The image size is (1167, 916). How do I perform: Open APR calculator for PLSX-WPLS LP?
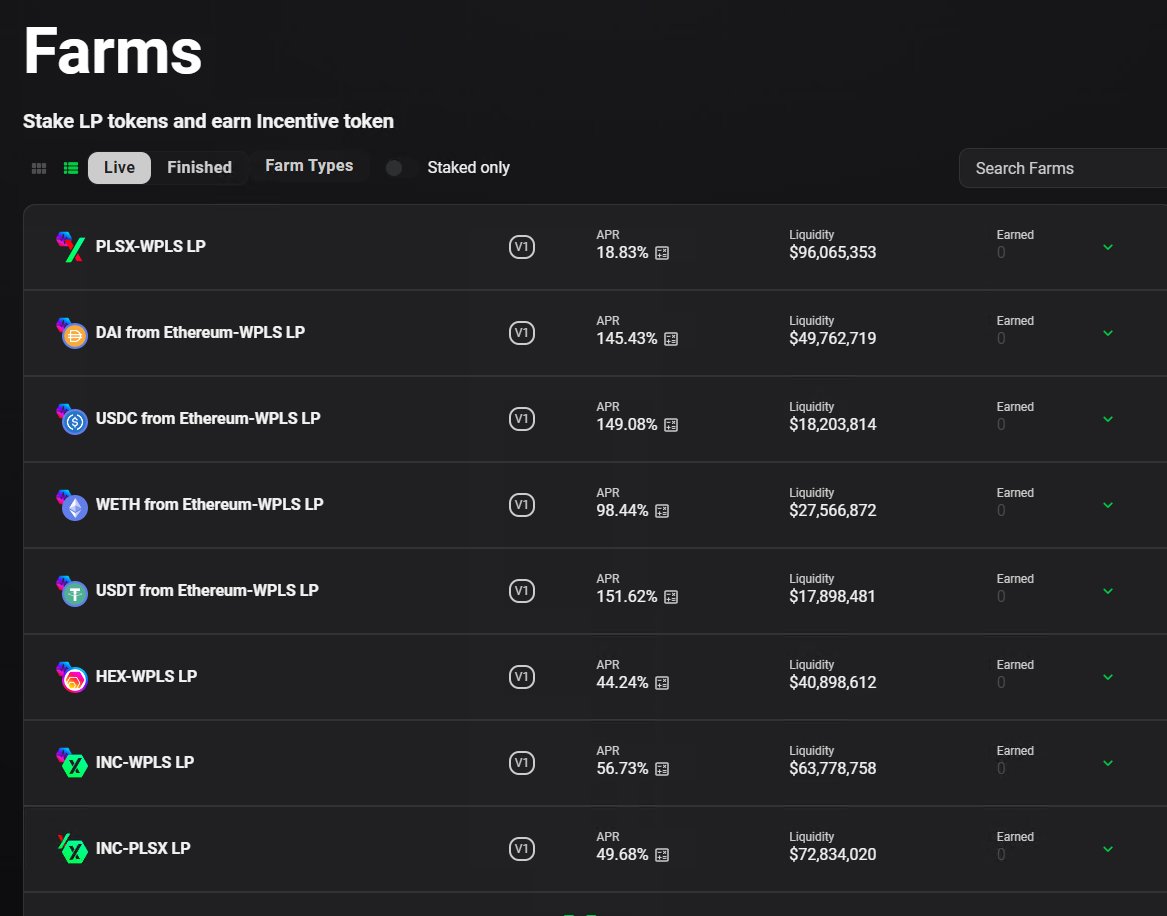(x=662, y=253)
